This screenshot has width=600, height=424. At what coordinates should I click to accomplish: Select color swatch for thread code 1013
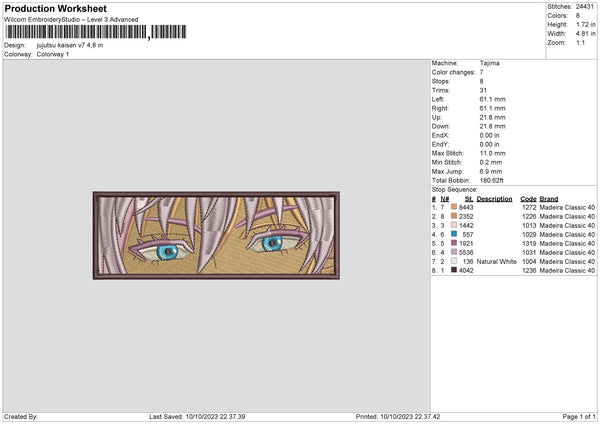(x=454, y=225)
